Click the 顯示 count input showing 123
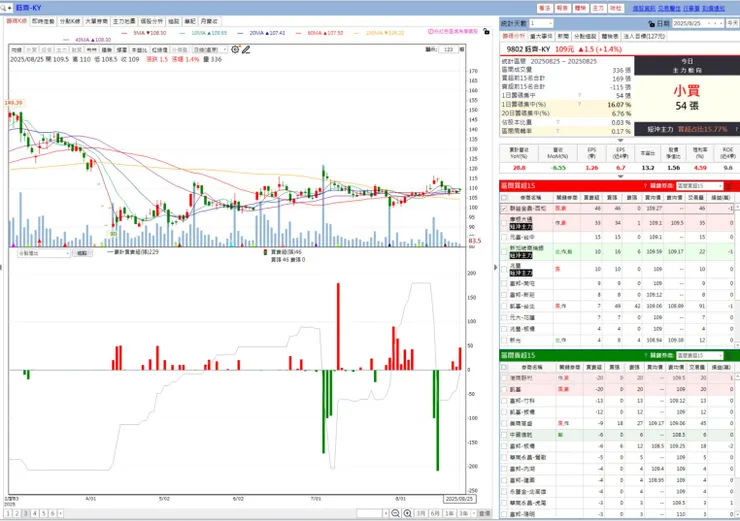The image size is (740, 521). 448,49
